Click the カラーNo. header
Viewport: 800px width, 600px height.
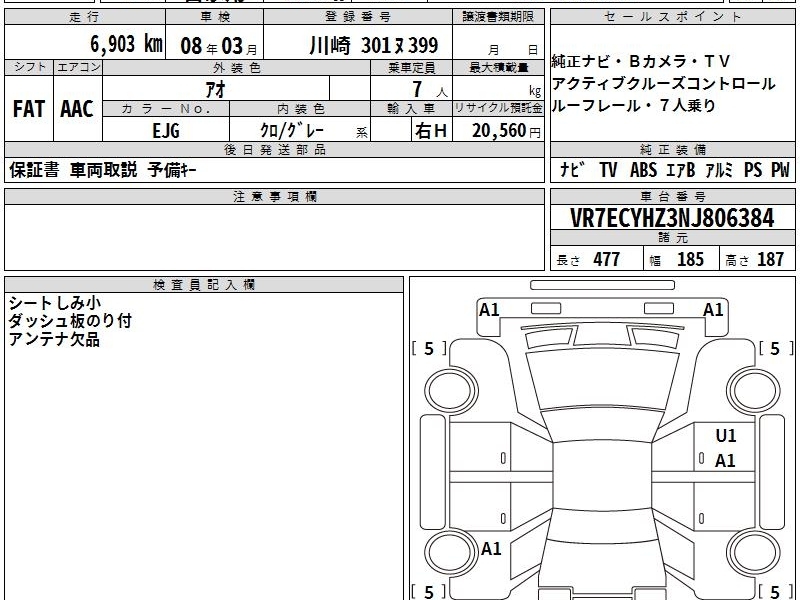pyautogui.click(x=166, y=109)
